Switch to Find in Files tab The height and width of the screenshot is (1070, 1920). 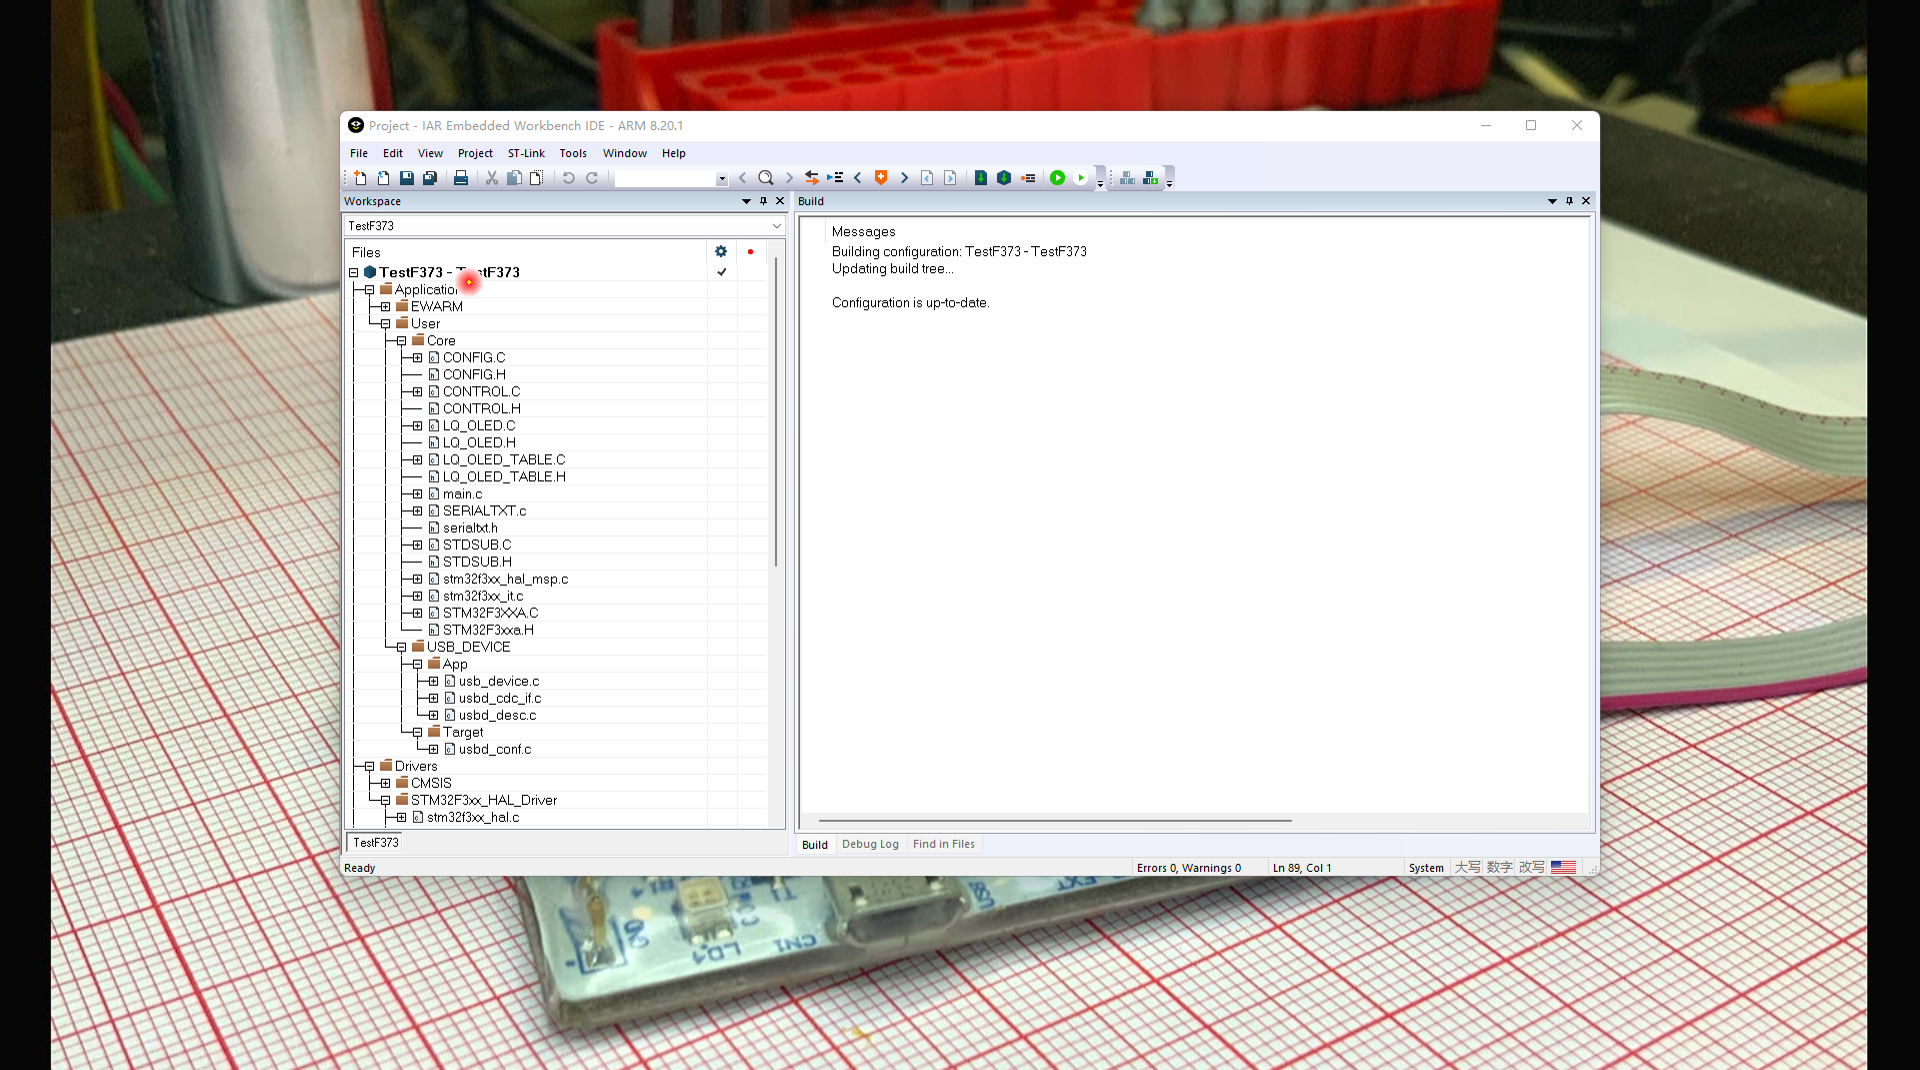[943, 844]
